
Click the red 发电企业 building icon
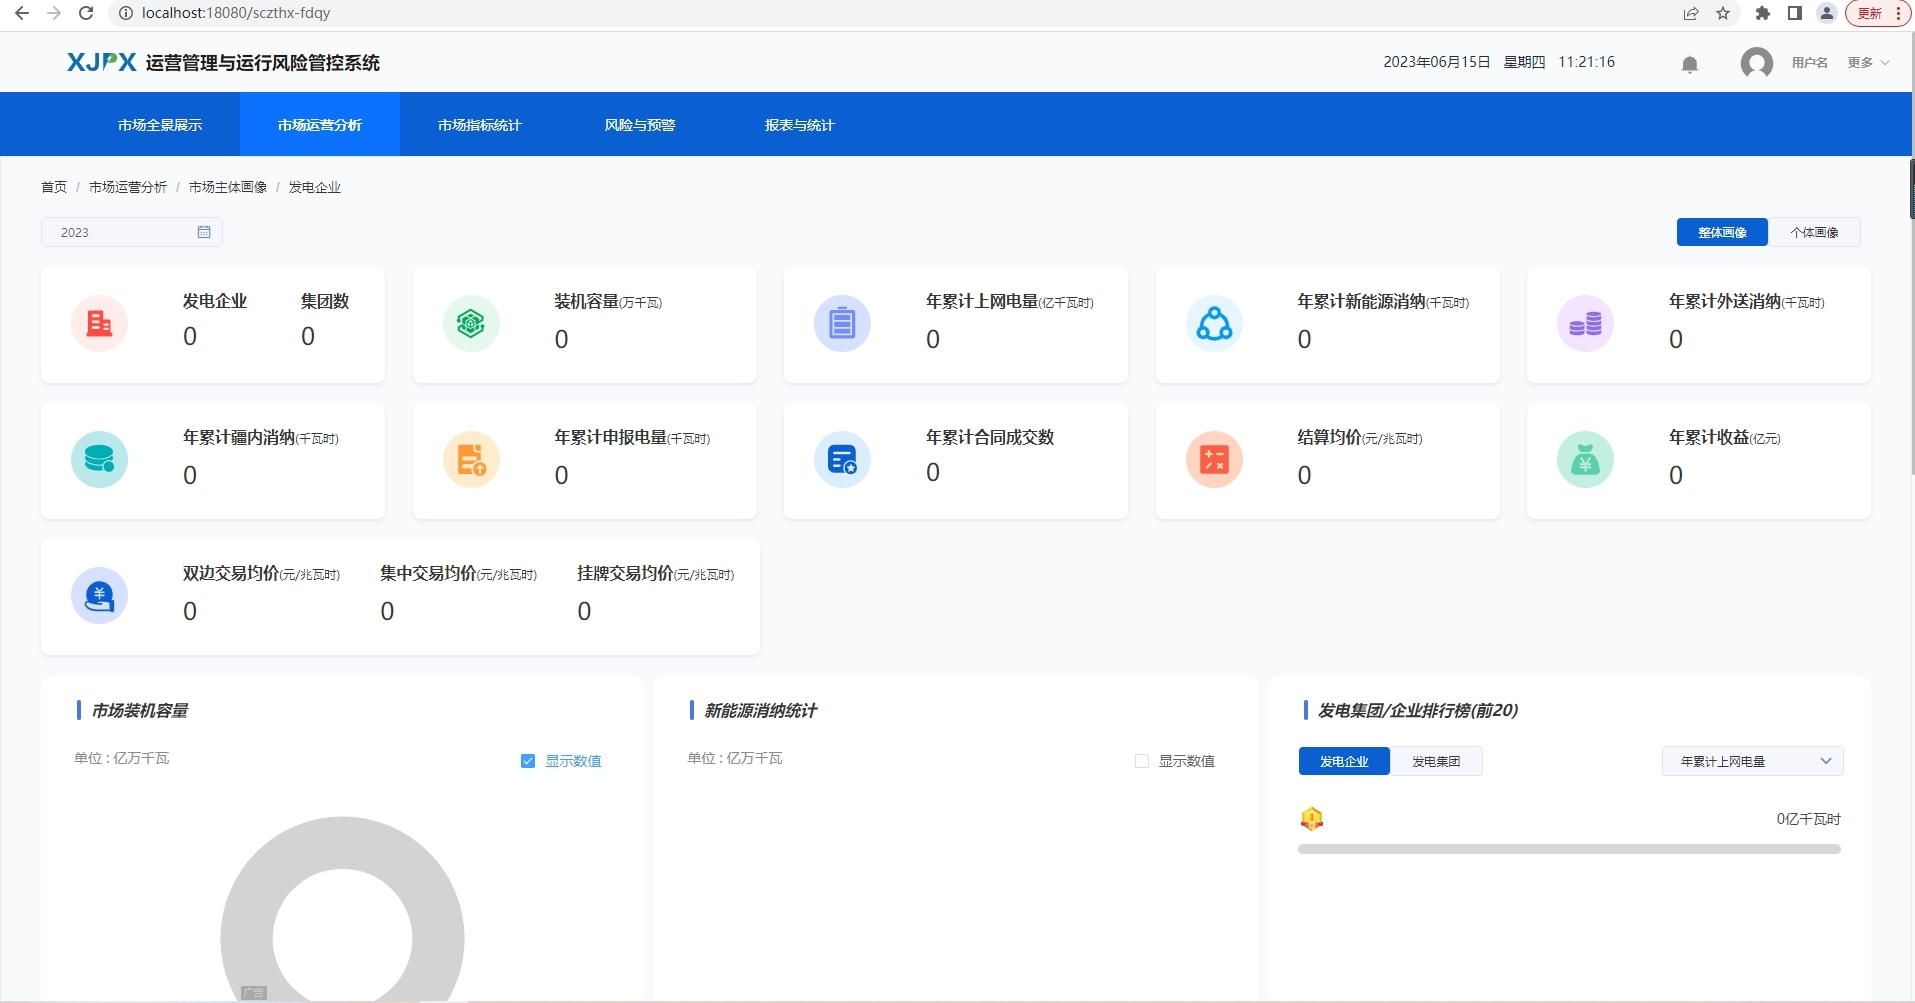coord(99,323)
